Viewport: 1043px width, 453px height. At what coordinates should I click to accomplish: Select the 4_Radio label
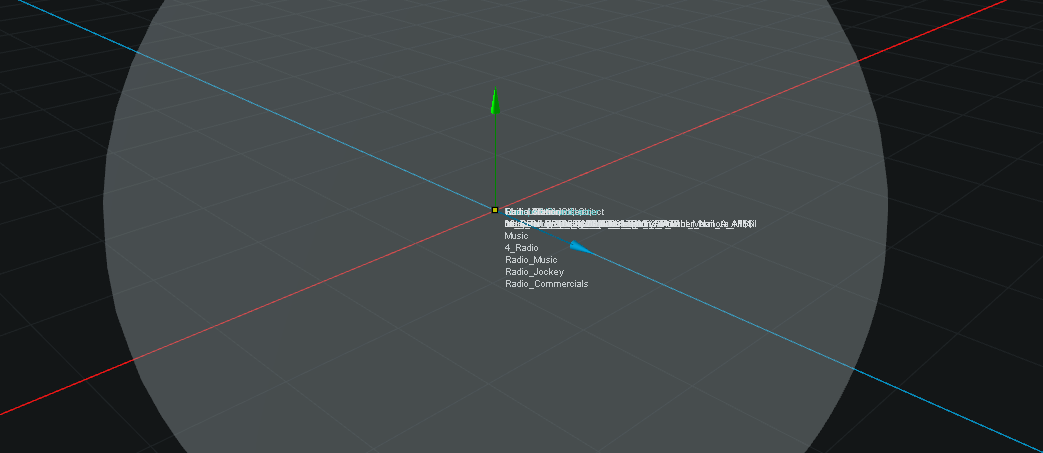pyautogui.click(x=522, y=247)
